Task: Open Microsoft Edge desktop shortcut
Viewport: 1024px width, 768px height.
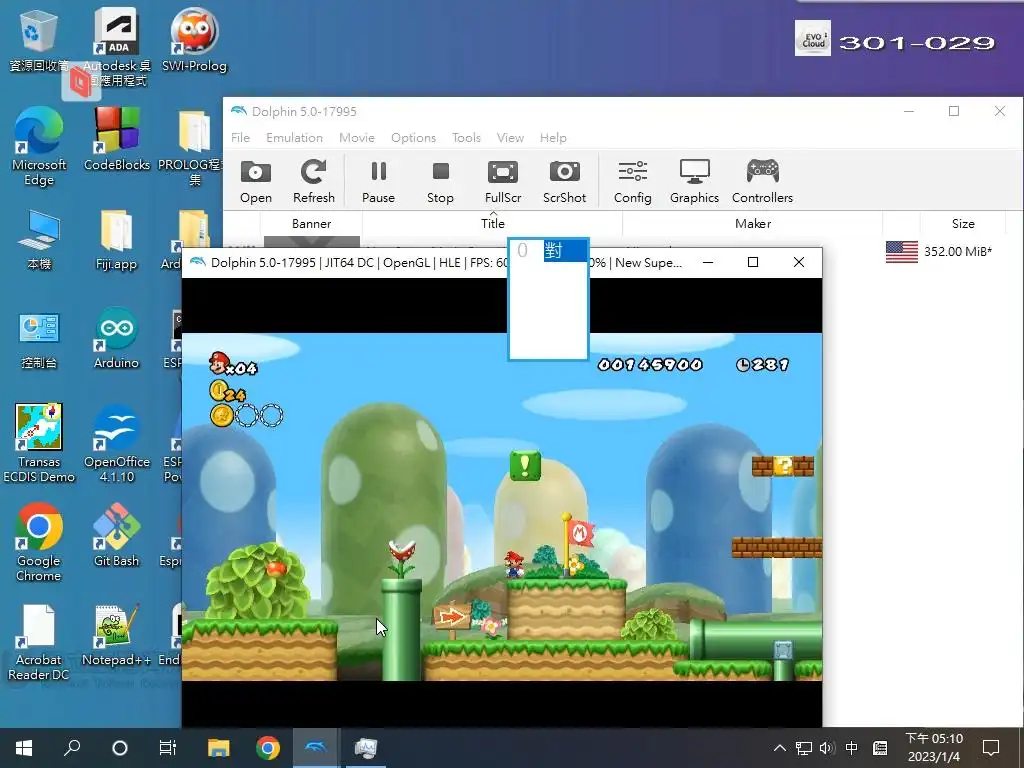Action: click(x=39, y=147)
